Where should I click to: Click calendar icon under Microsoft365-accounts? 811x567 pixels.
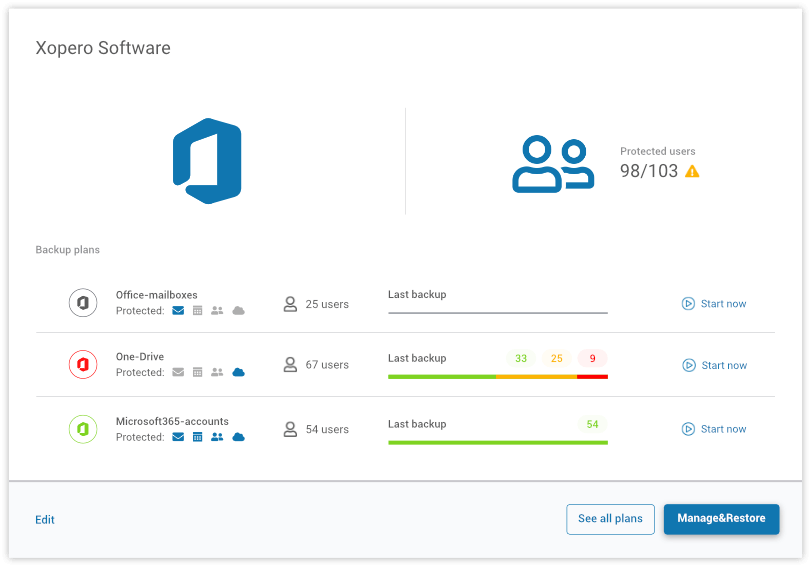pos(198,437)
